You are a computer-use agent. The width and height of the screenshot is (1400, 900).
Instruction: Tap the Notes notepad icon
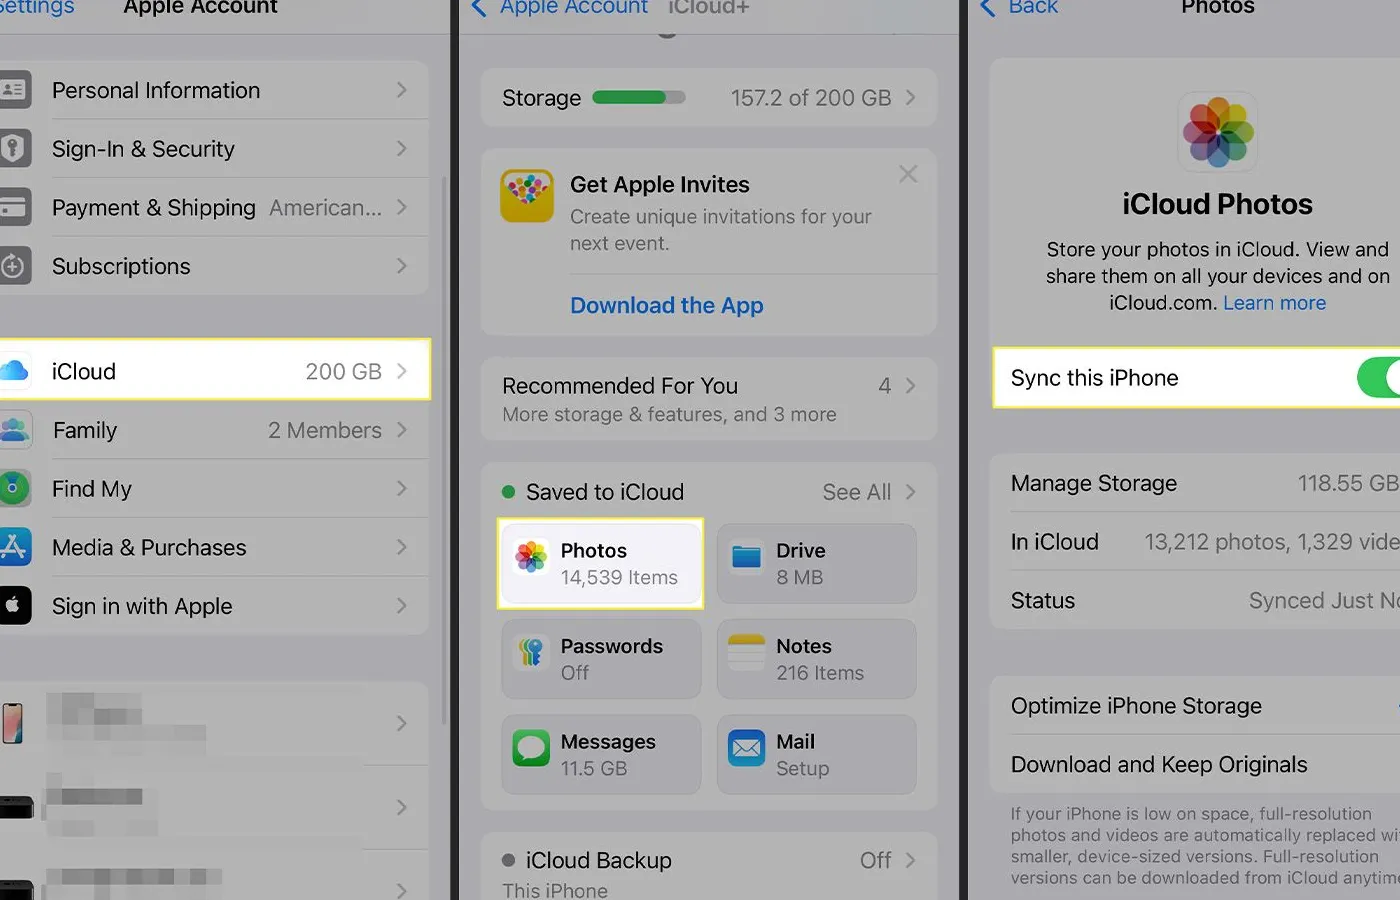[746, 652]
